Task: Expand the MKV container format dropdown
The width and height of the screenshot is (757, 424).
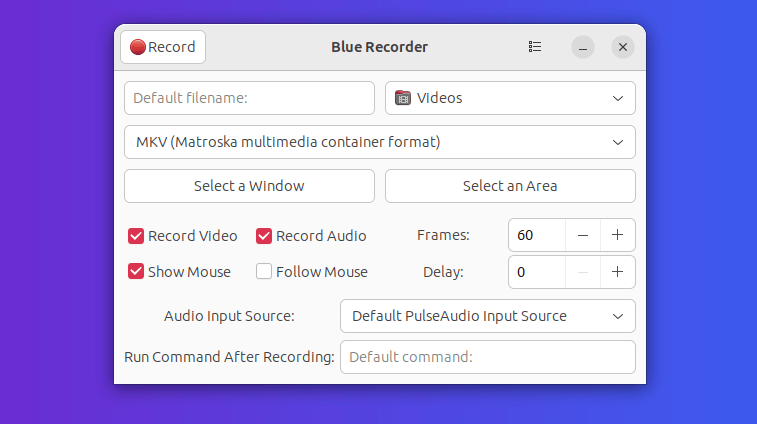Action: [x=380, y=142]
